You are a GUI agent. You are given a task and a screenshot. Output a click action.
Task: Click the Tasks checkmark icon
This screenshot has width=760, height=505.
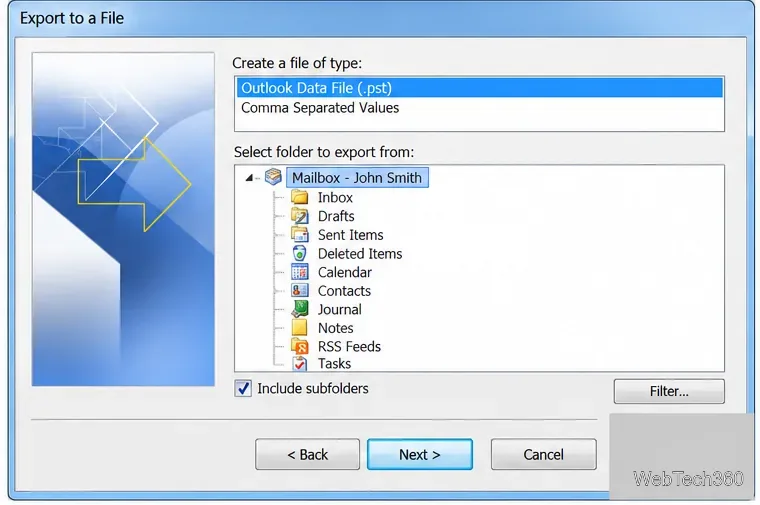point(300,363)
